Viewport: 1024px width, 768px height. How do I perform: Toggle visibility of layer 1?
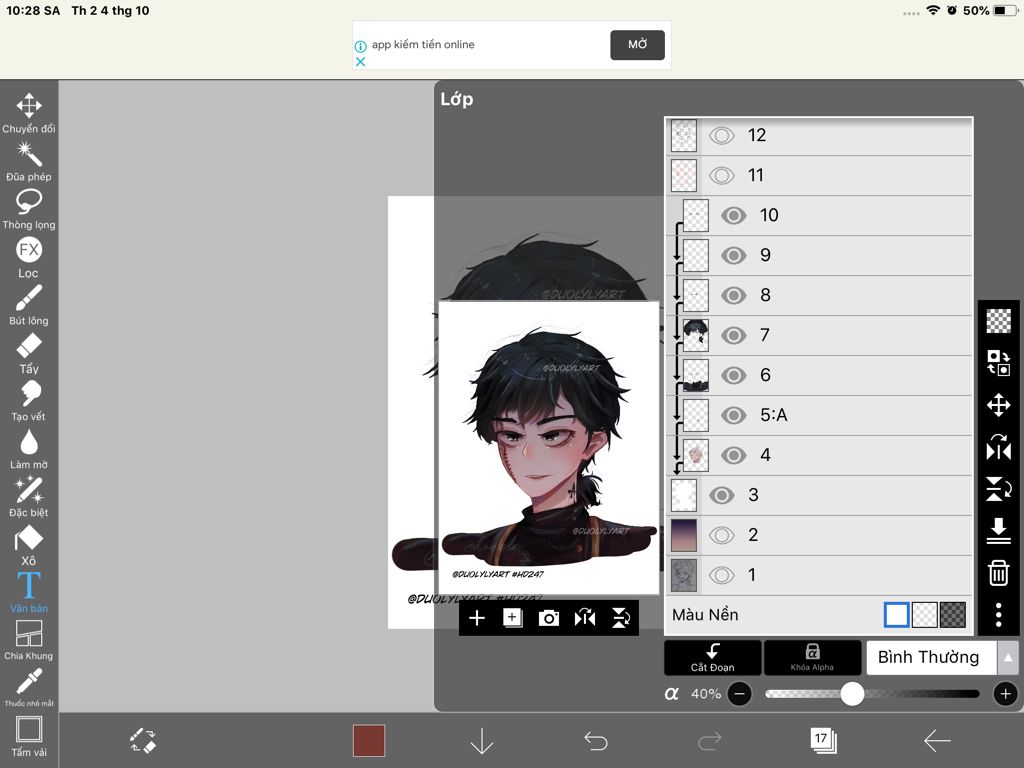722,575
